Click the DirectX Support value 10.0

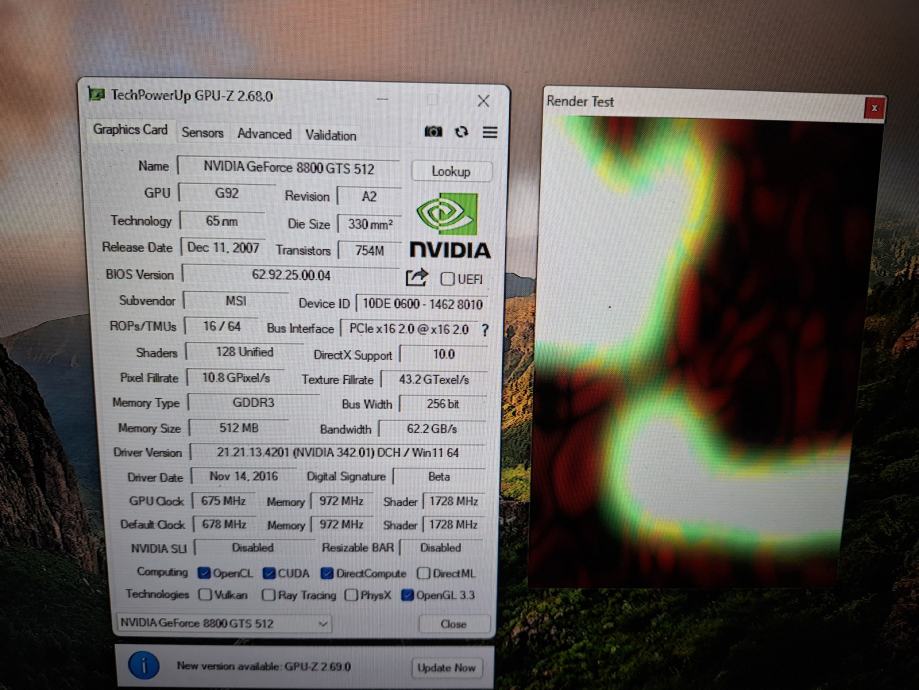coord(444,354)
